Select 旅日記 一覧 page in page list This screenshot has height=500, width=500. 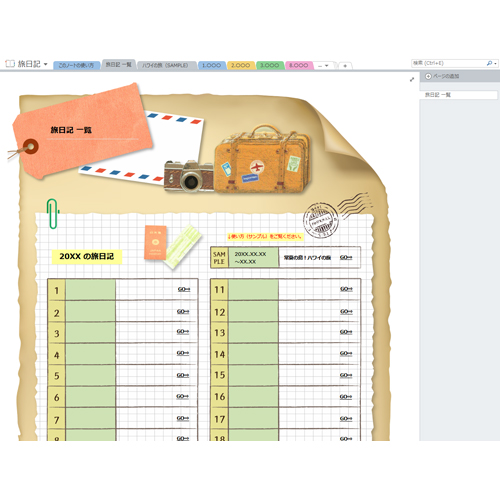coord(458,95)
